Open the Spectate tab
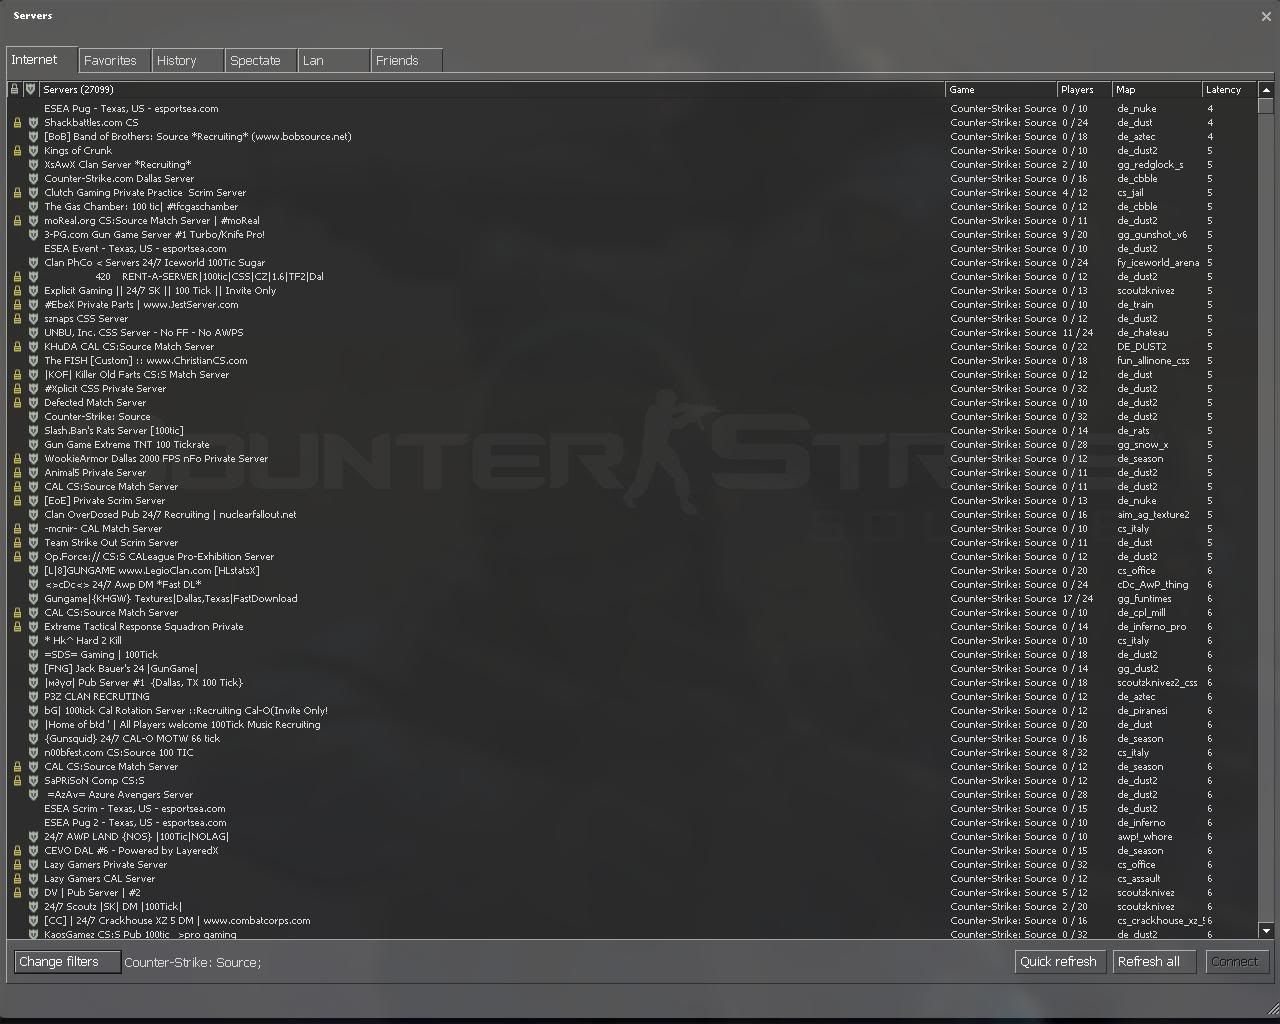This screenshot has height=1024, width=1280. coord(260,61)
